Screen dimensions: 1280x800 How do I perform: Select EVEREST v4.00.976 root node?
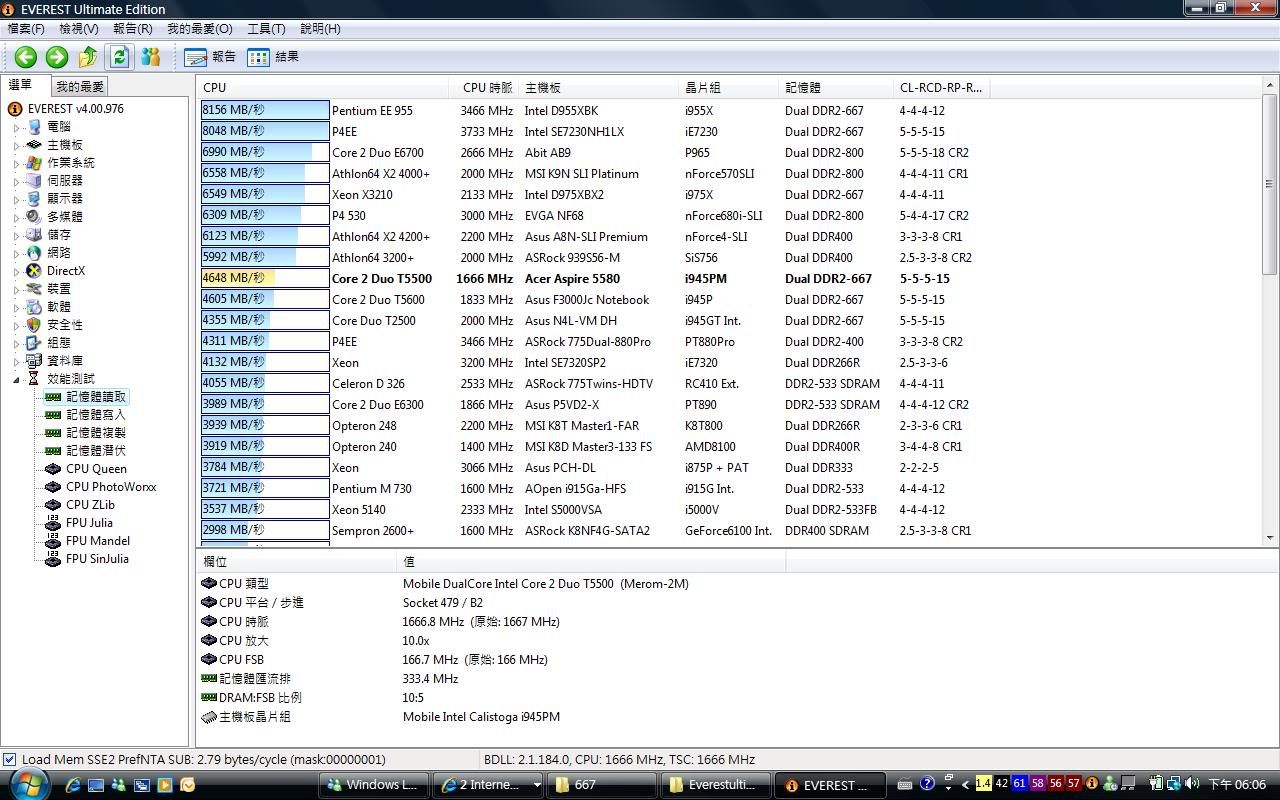tap(76, 109)
